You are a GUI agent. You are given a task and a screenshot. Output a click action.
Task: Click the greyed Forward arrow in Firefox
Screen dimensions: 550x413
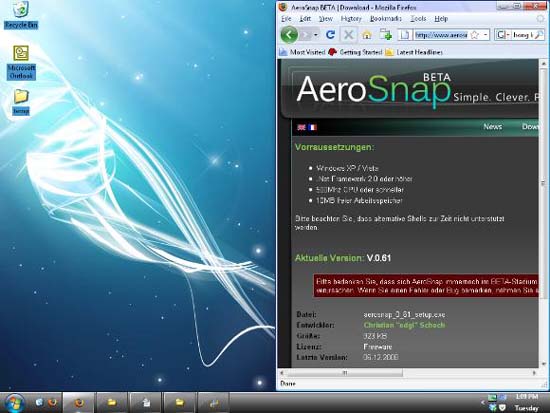(306, 35)
